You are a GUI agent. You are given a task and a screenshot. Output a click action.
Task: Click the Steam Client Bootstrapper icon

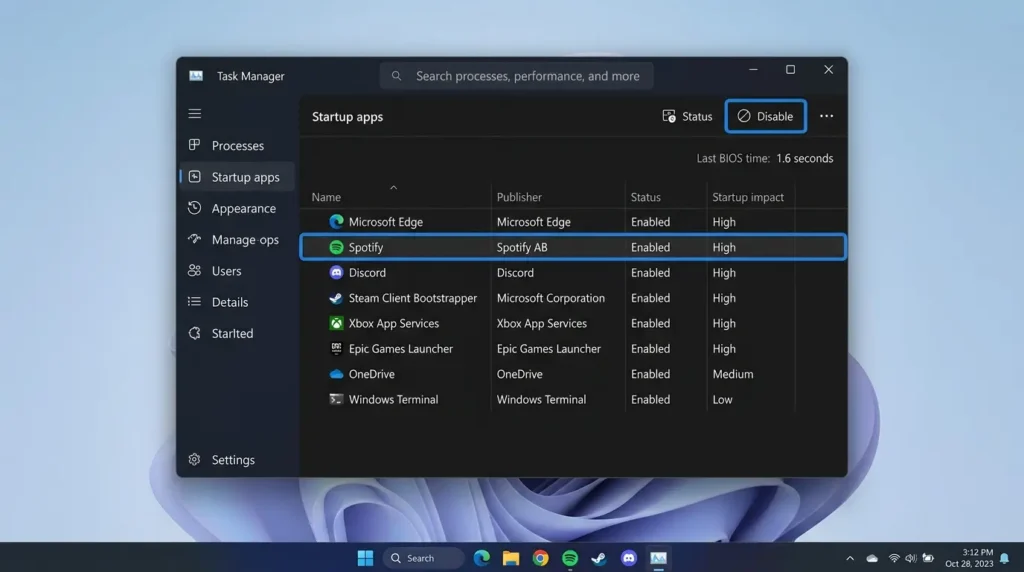336,298
